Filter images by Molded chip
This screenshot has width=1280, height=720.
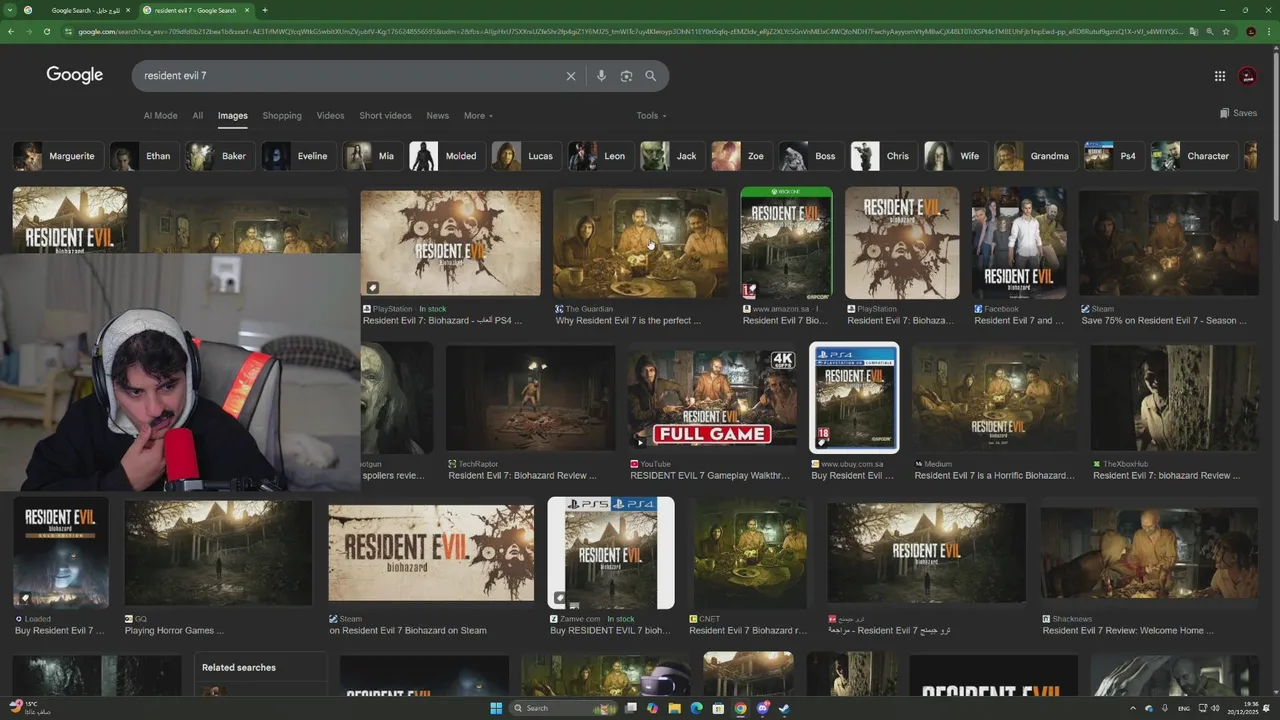coord(446,156)
